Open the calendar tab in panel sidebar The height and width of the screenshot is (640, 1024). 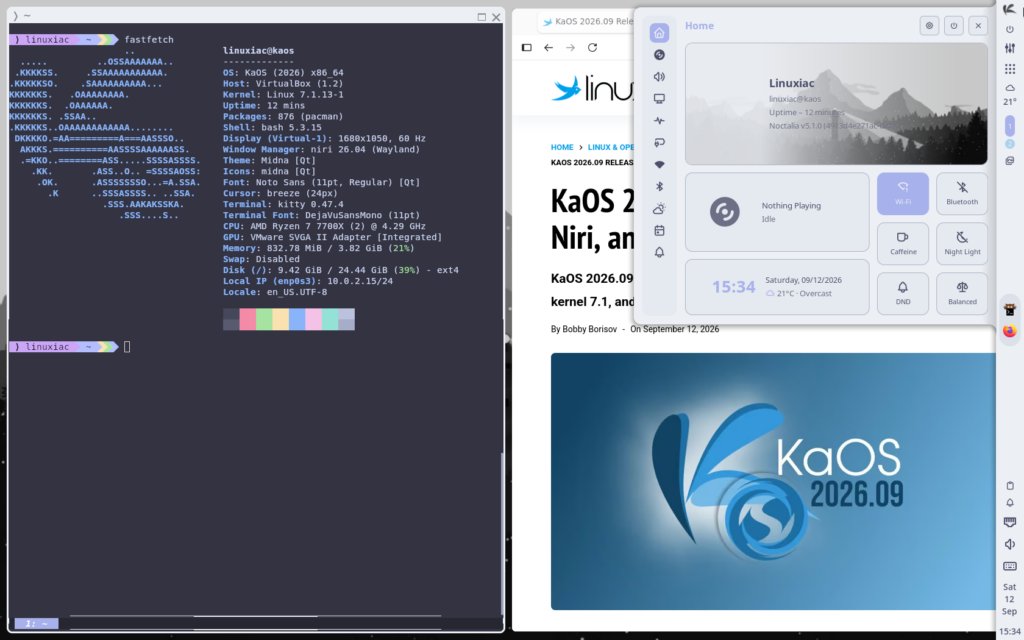click(659, 231)
